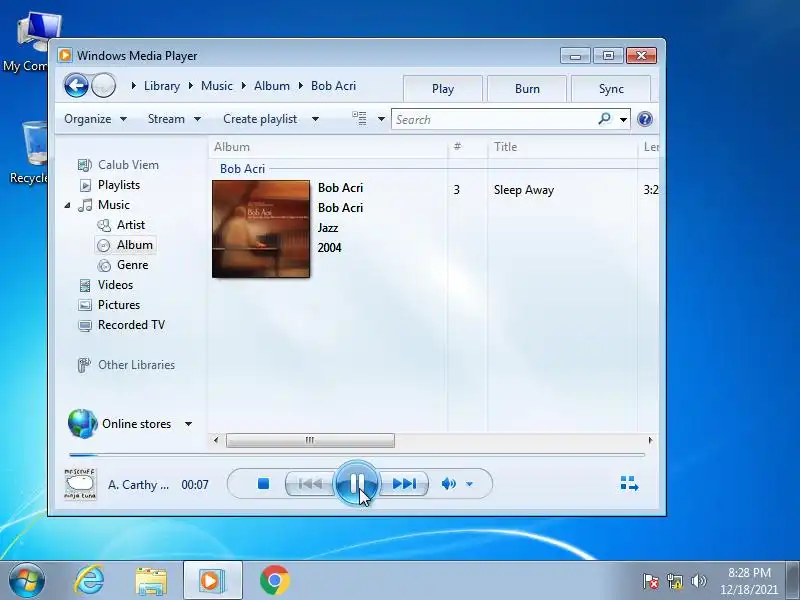Switch to Now Playing mode
Screen dimensions: 800x600
[x=629, y=483]
